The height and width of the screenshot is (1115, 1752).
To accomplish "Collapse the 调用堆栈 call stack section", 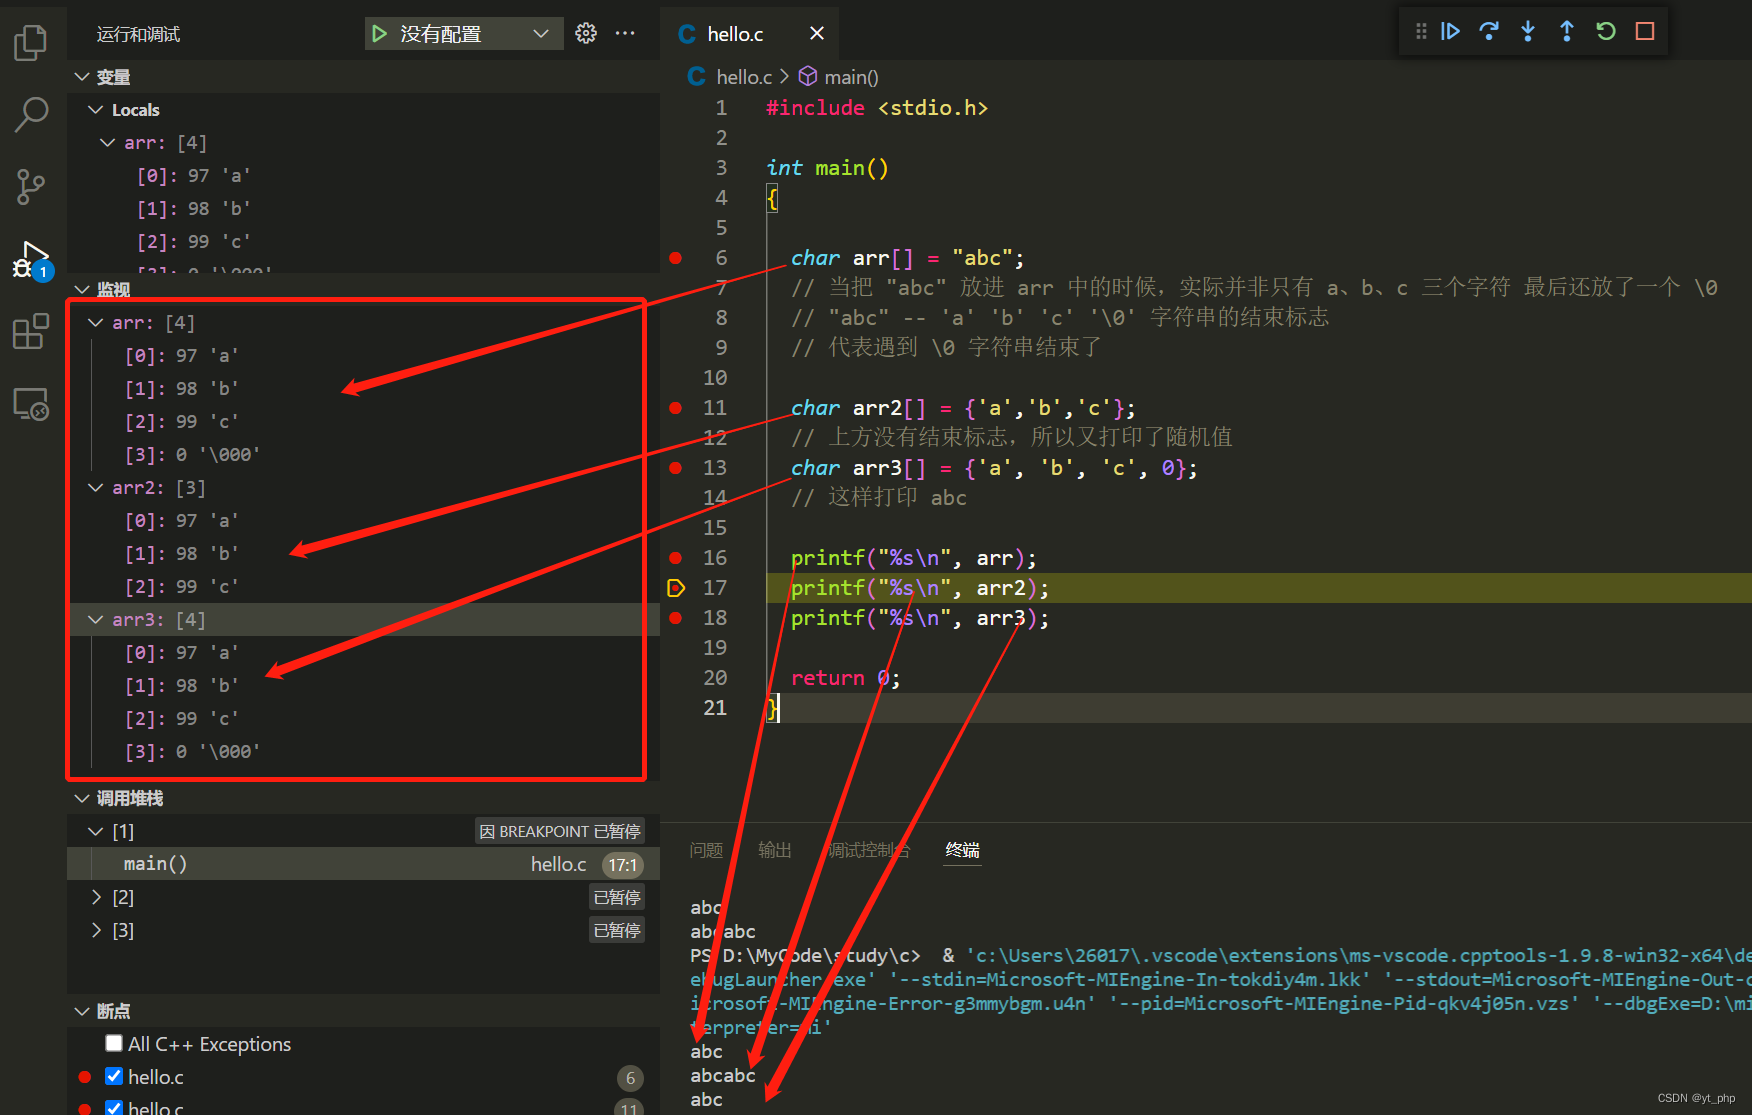I will [82, 798].
